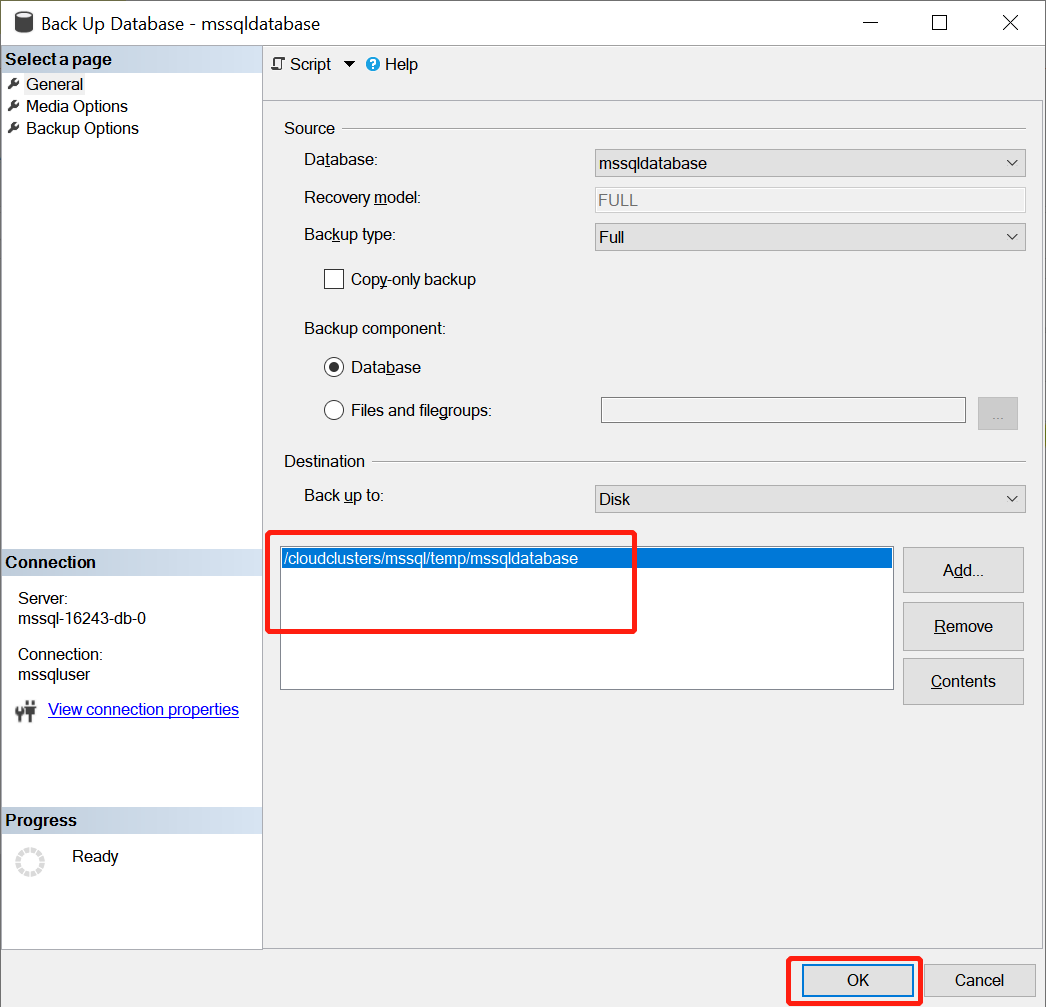The width and height of the screenshot is (1046, 1007).
Task: Click the Backup Options wrench icon
Action: 14,128
